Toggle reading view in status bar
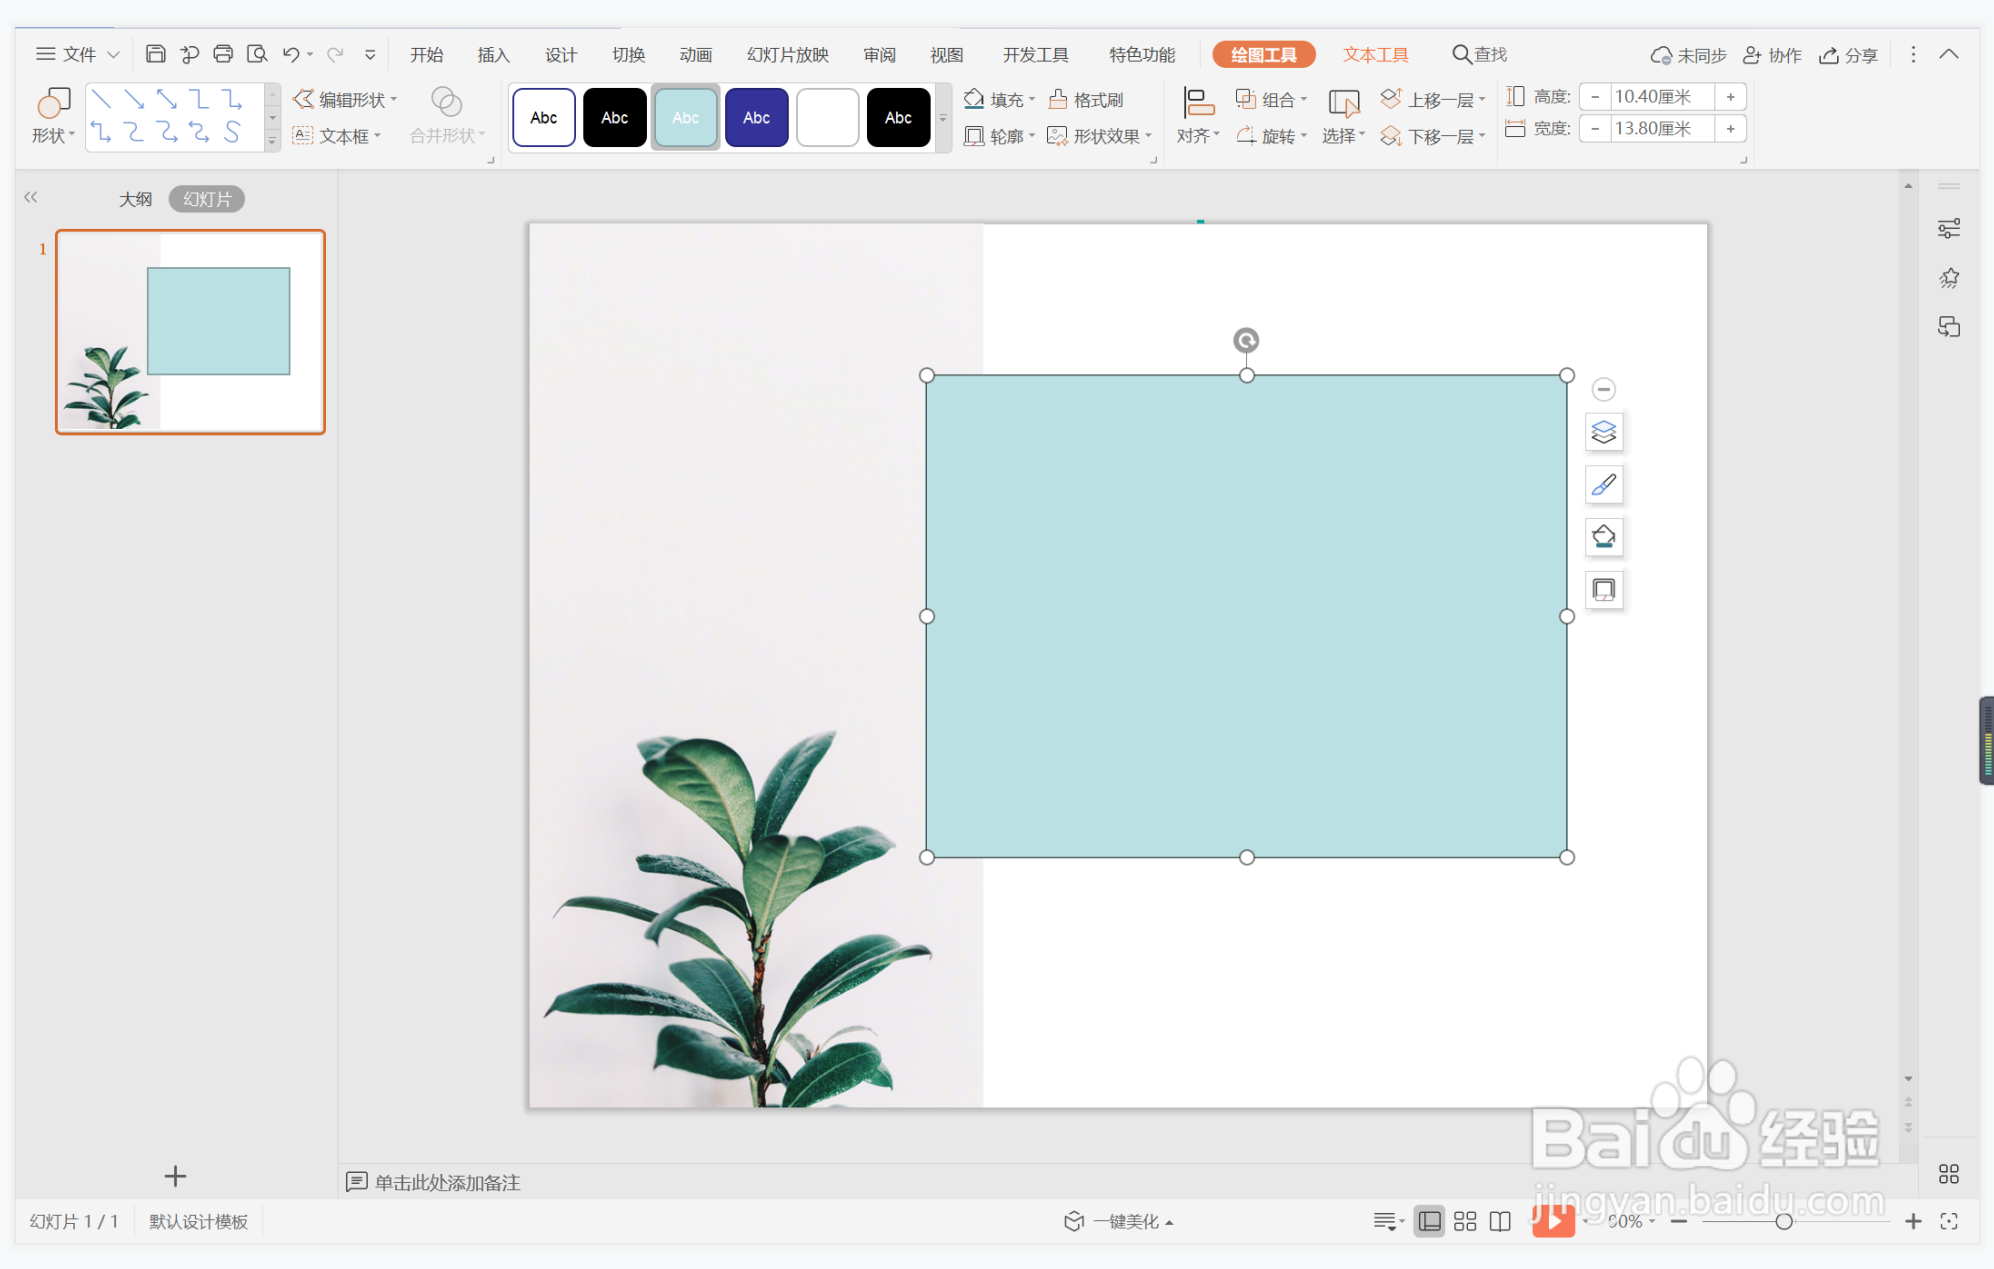The height and width of the screenshot is (1269, 1994). pyautogui.click(x=1500, y=1221)
